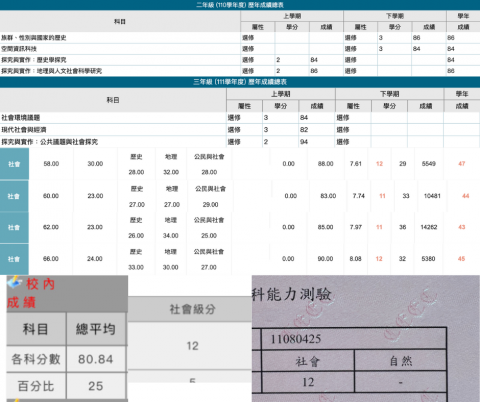Click the percentile value 25
480x402 pixels.
(96, 386)
